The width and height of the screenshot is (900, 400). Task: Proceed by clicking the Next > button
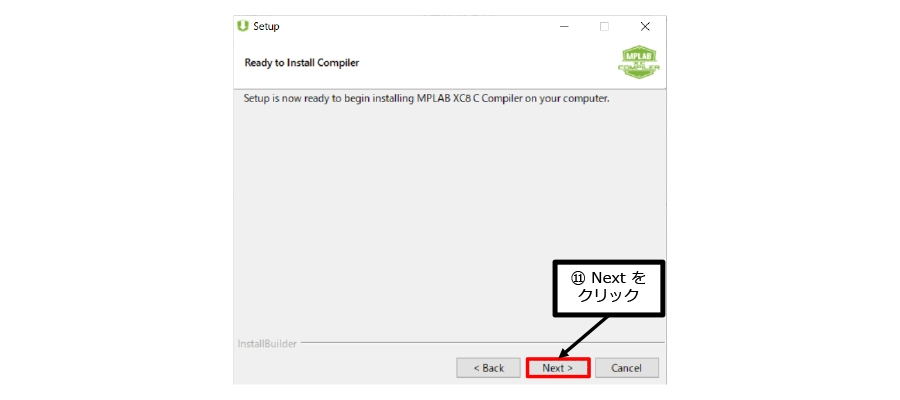coord(558,368)
